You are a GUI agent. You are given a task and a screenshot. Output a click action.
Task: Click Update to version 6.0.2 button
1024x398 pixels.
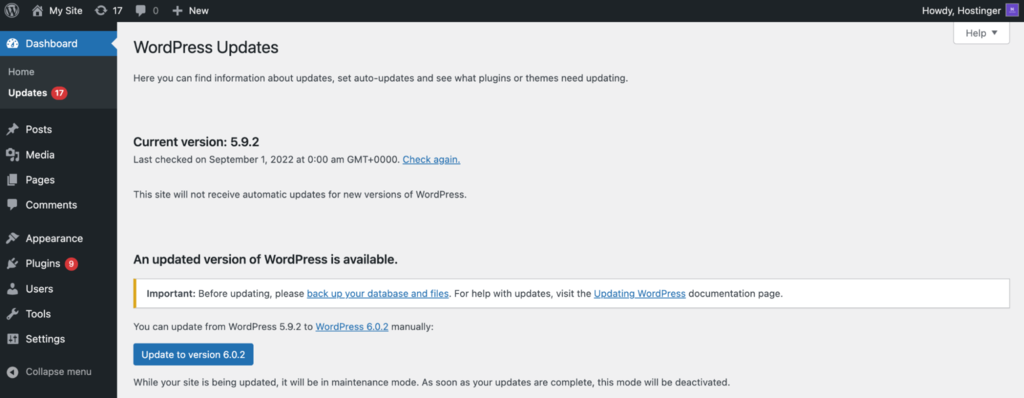pos(193,354)
